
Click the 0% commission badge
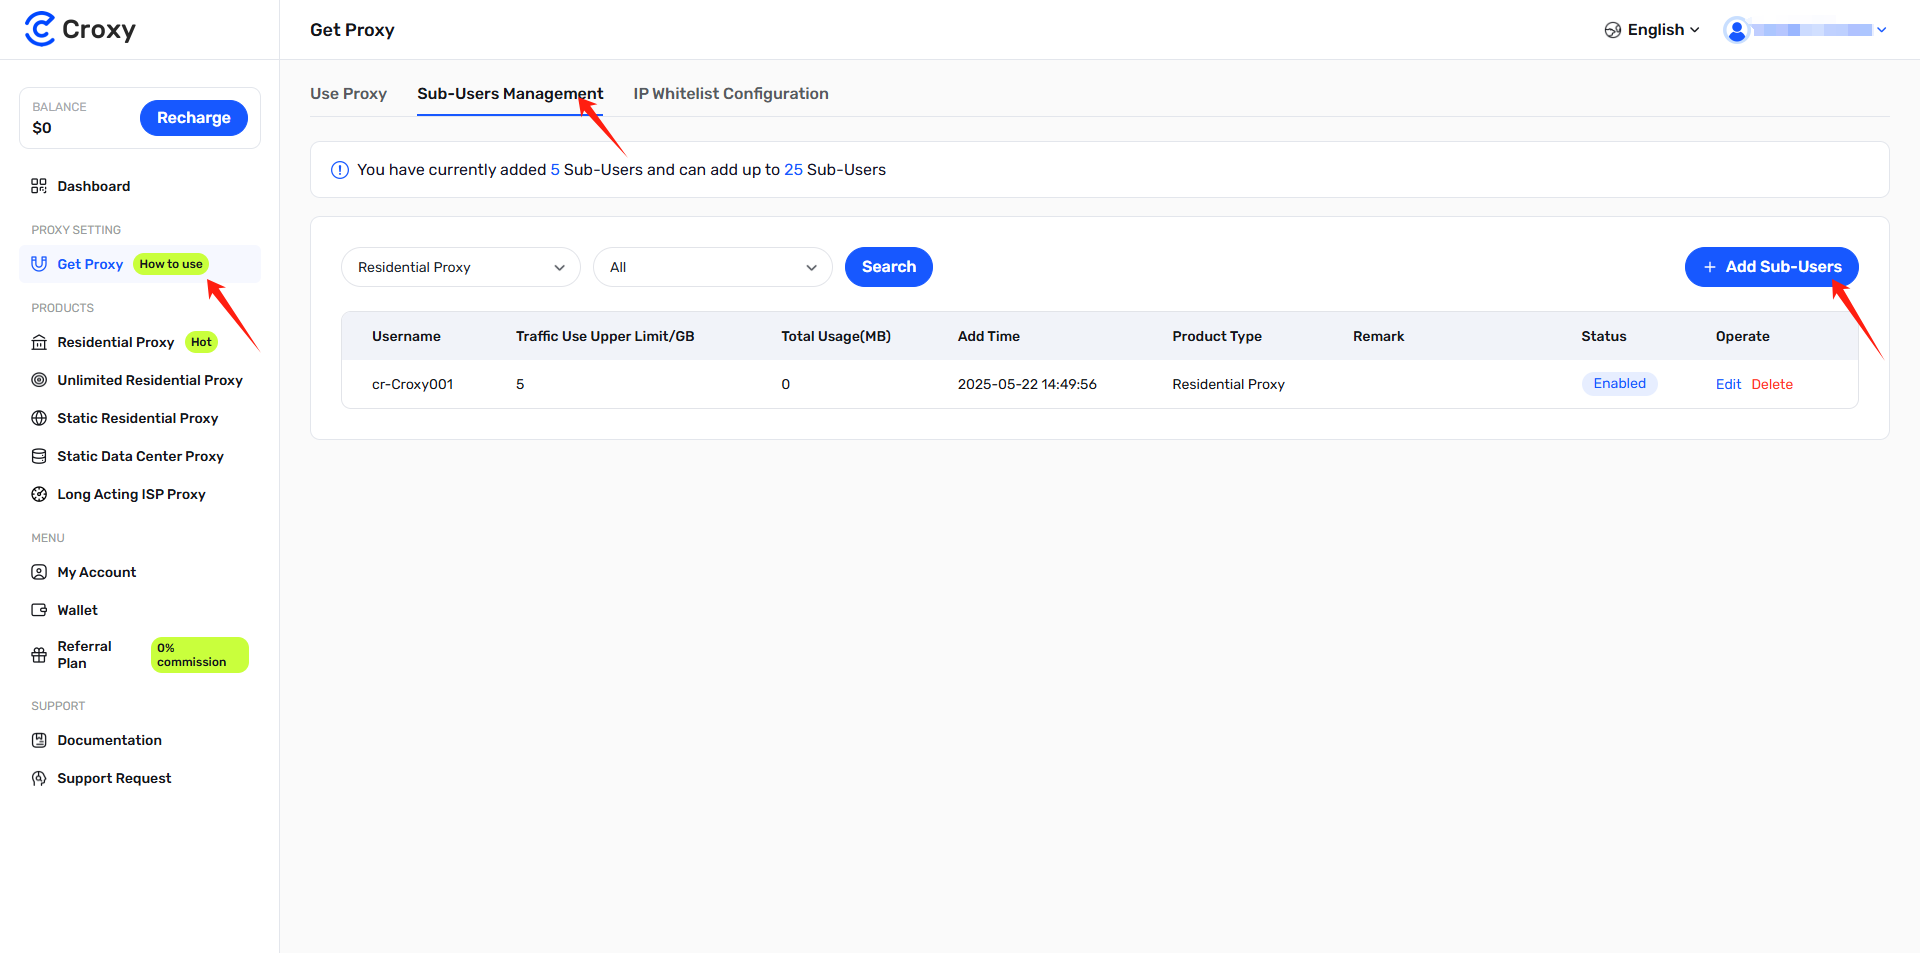(199, 655)
